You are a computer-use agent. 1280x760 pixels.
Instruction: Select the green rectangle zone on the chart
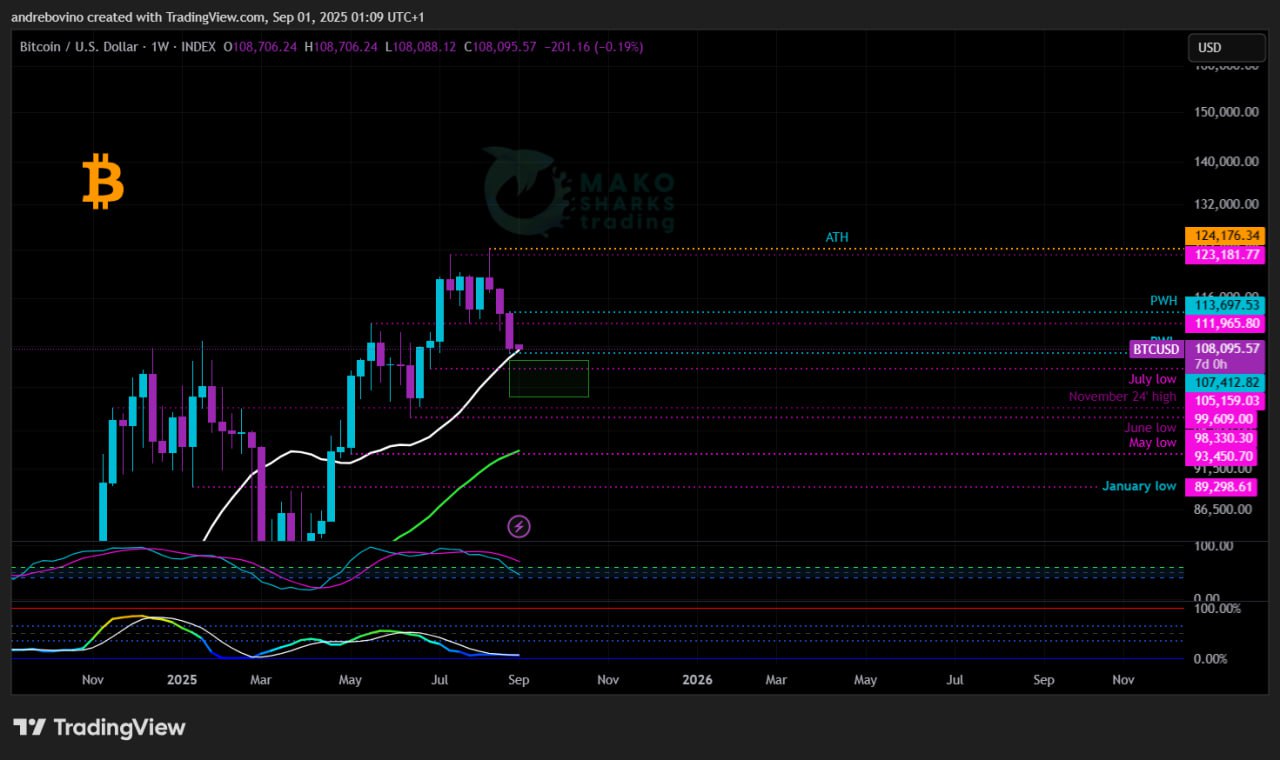pyautogui.click(x=548, y=378)
